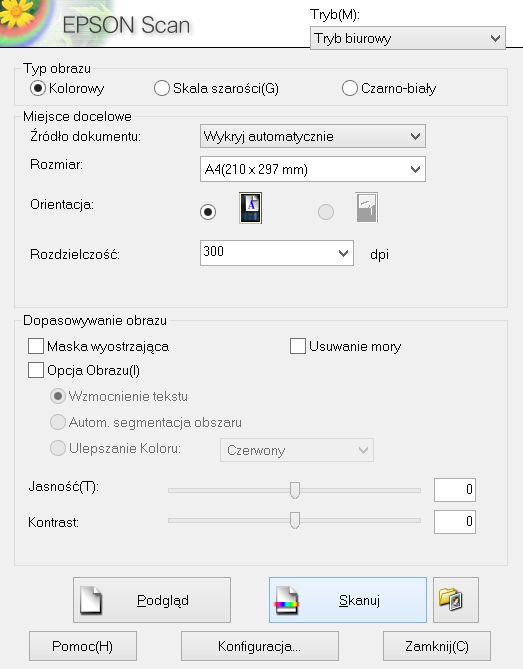This screenshot has width=523, height=669.
Task: Click the Konfiguracja... button
Action: pos(260,646)
